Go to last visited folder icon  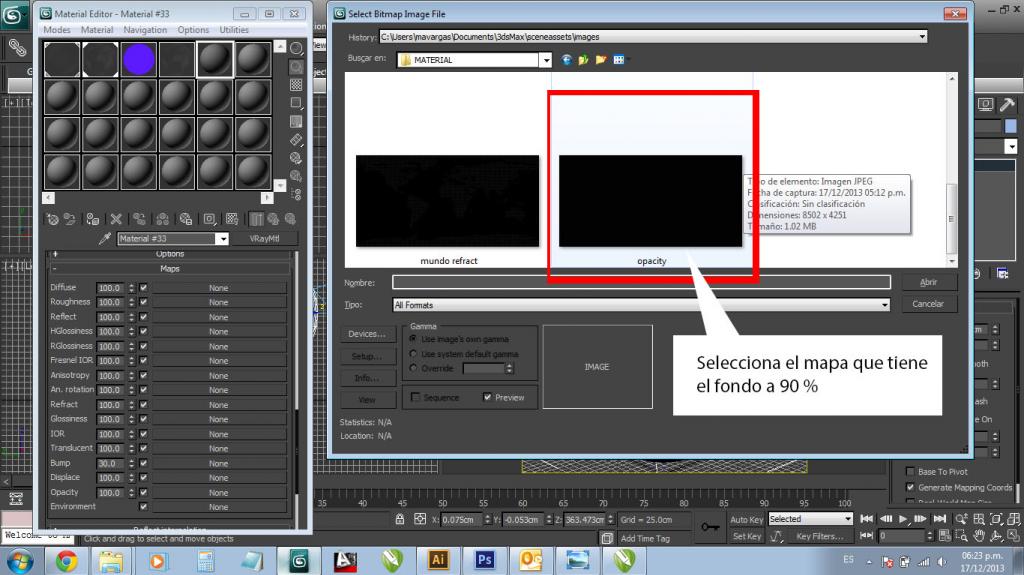567,60
